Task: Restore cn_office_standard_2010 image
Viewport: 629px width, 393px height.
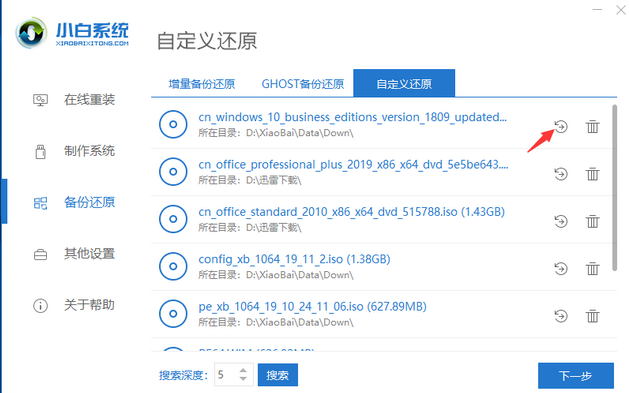Action: coord(561,221)
